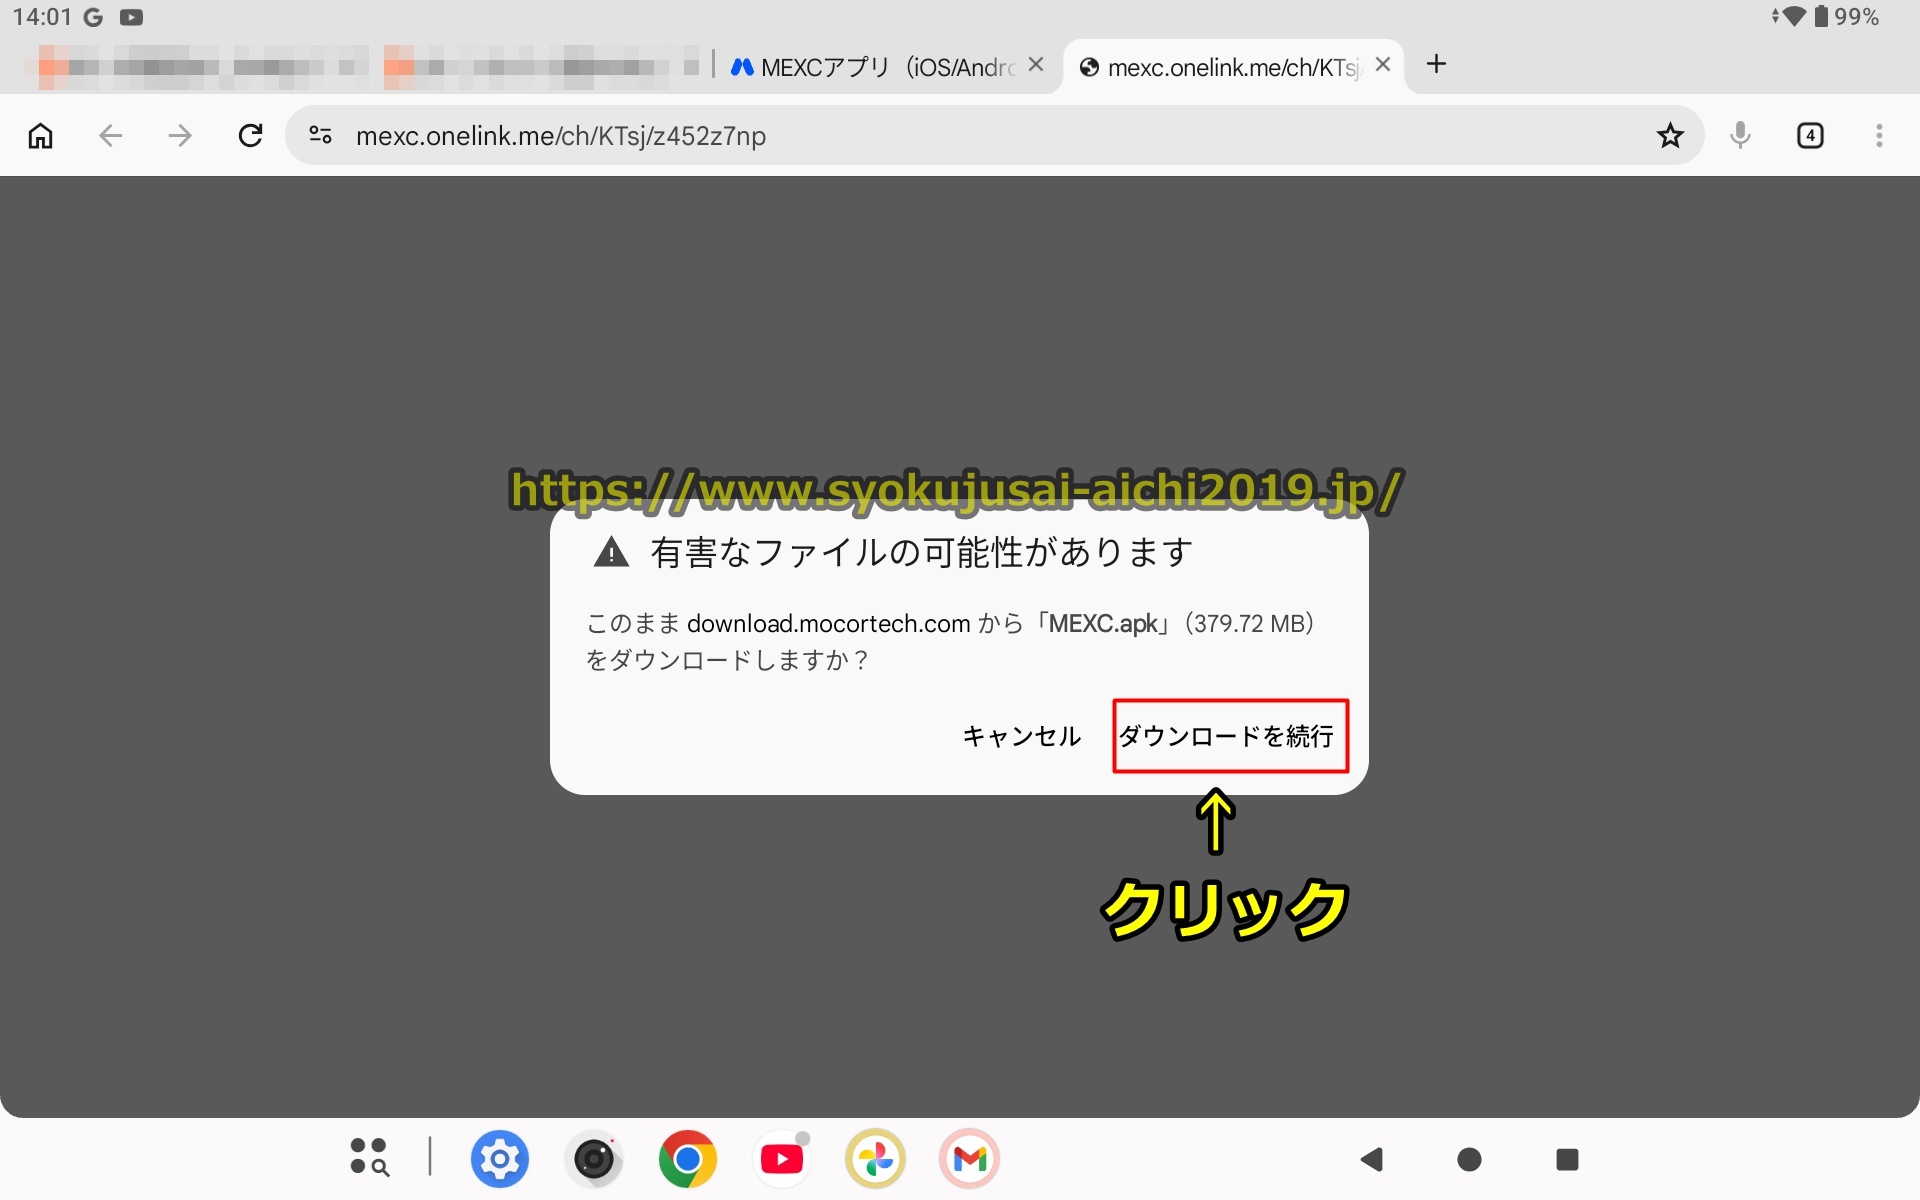
Task: Open site settings icon in address bar
Action: (x=320, y=135)
